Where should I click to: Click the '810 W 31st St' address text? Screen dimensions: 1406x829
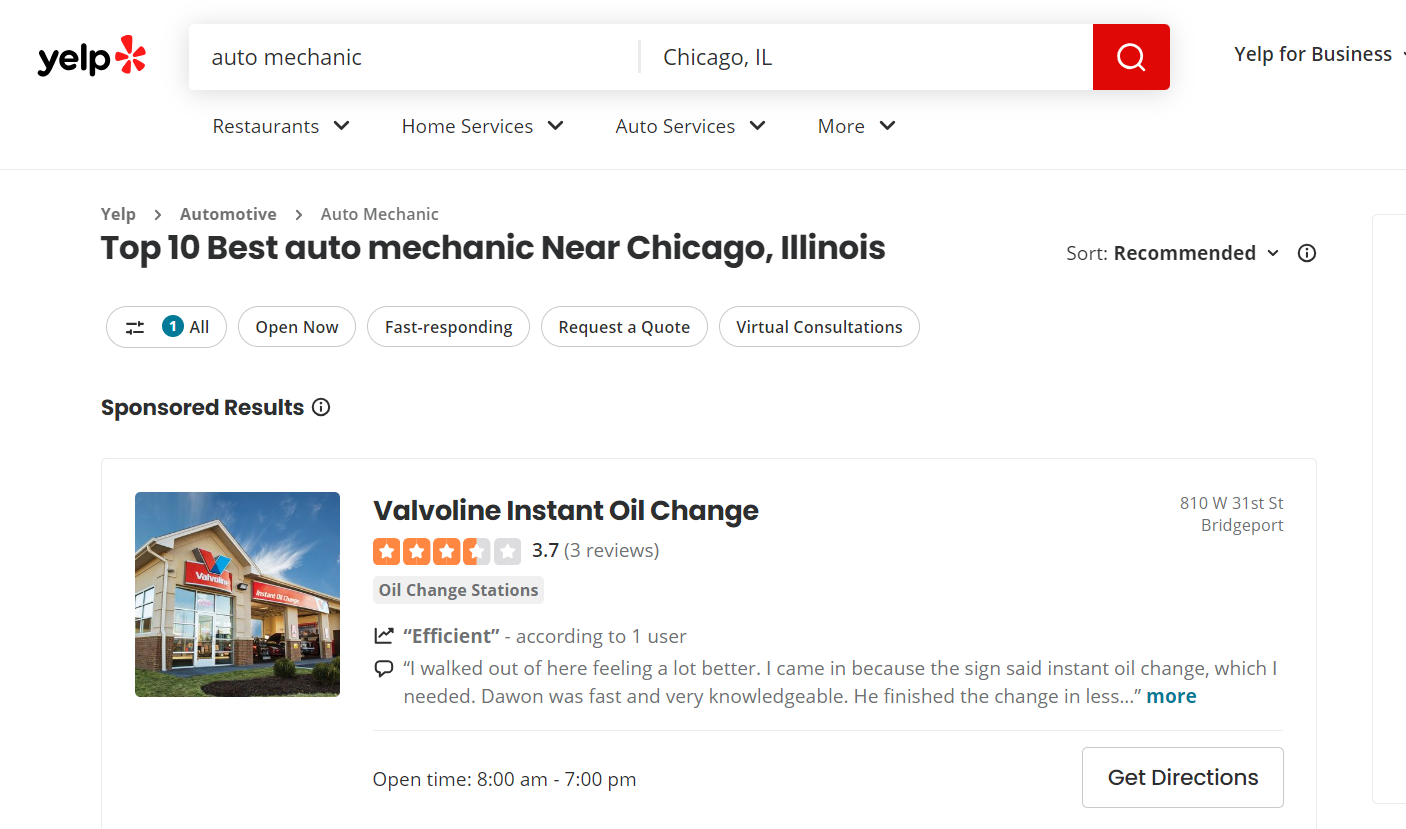[1232, 503]
